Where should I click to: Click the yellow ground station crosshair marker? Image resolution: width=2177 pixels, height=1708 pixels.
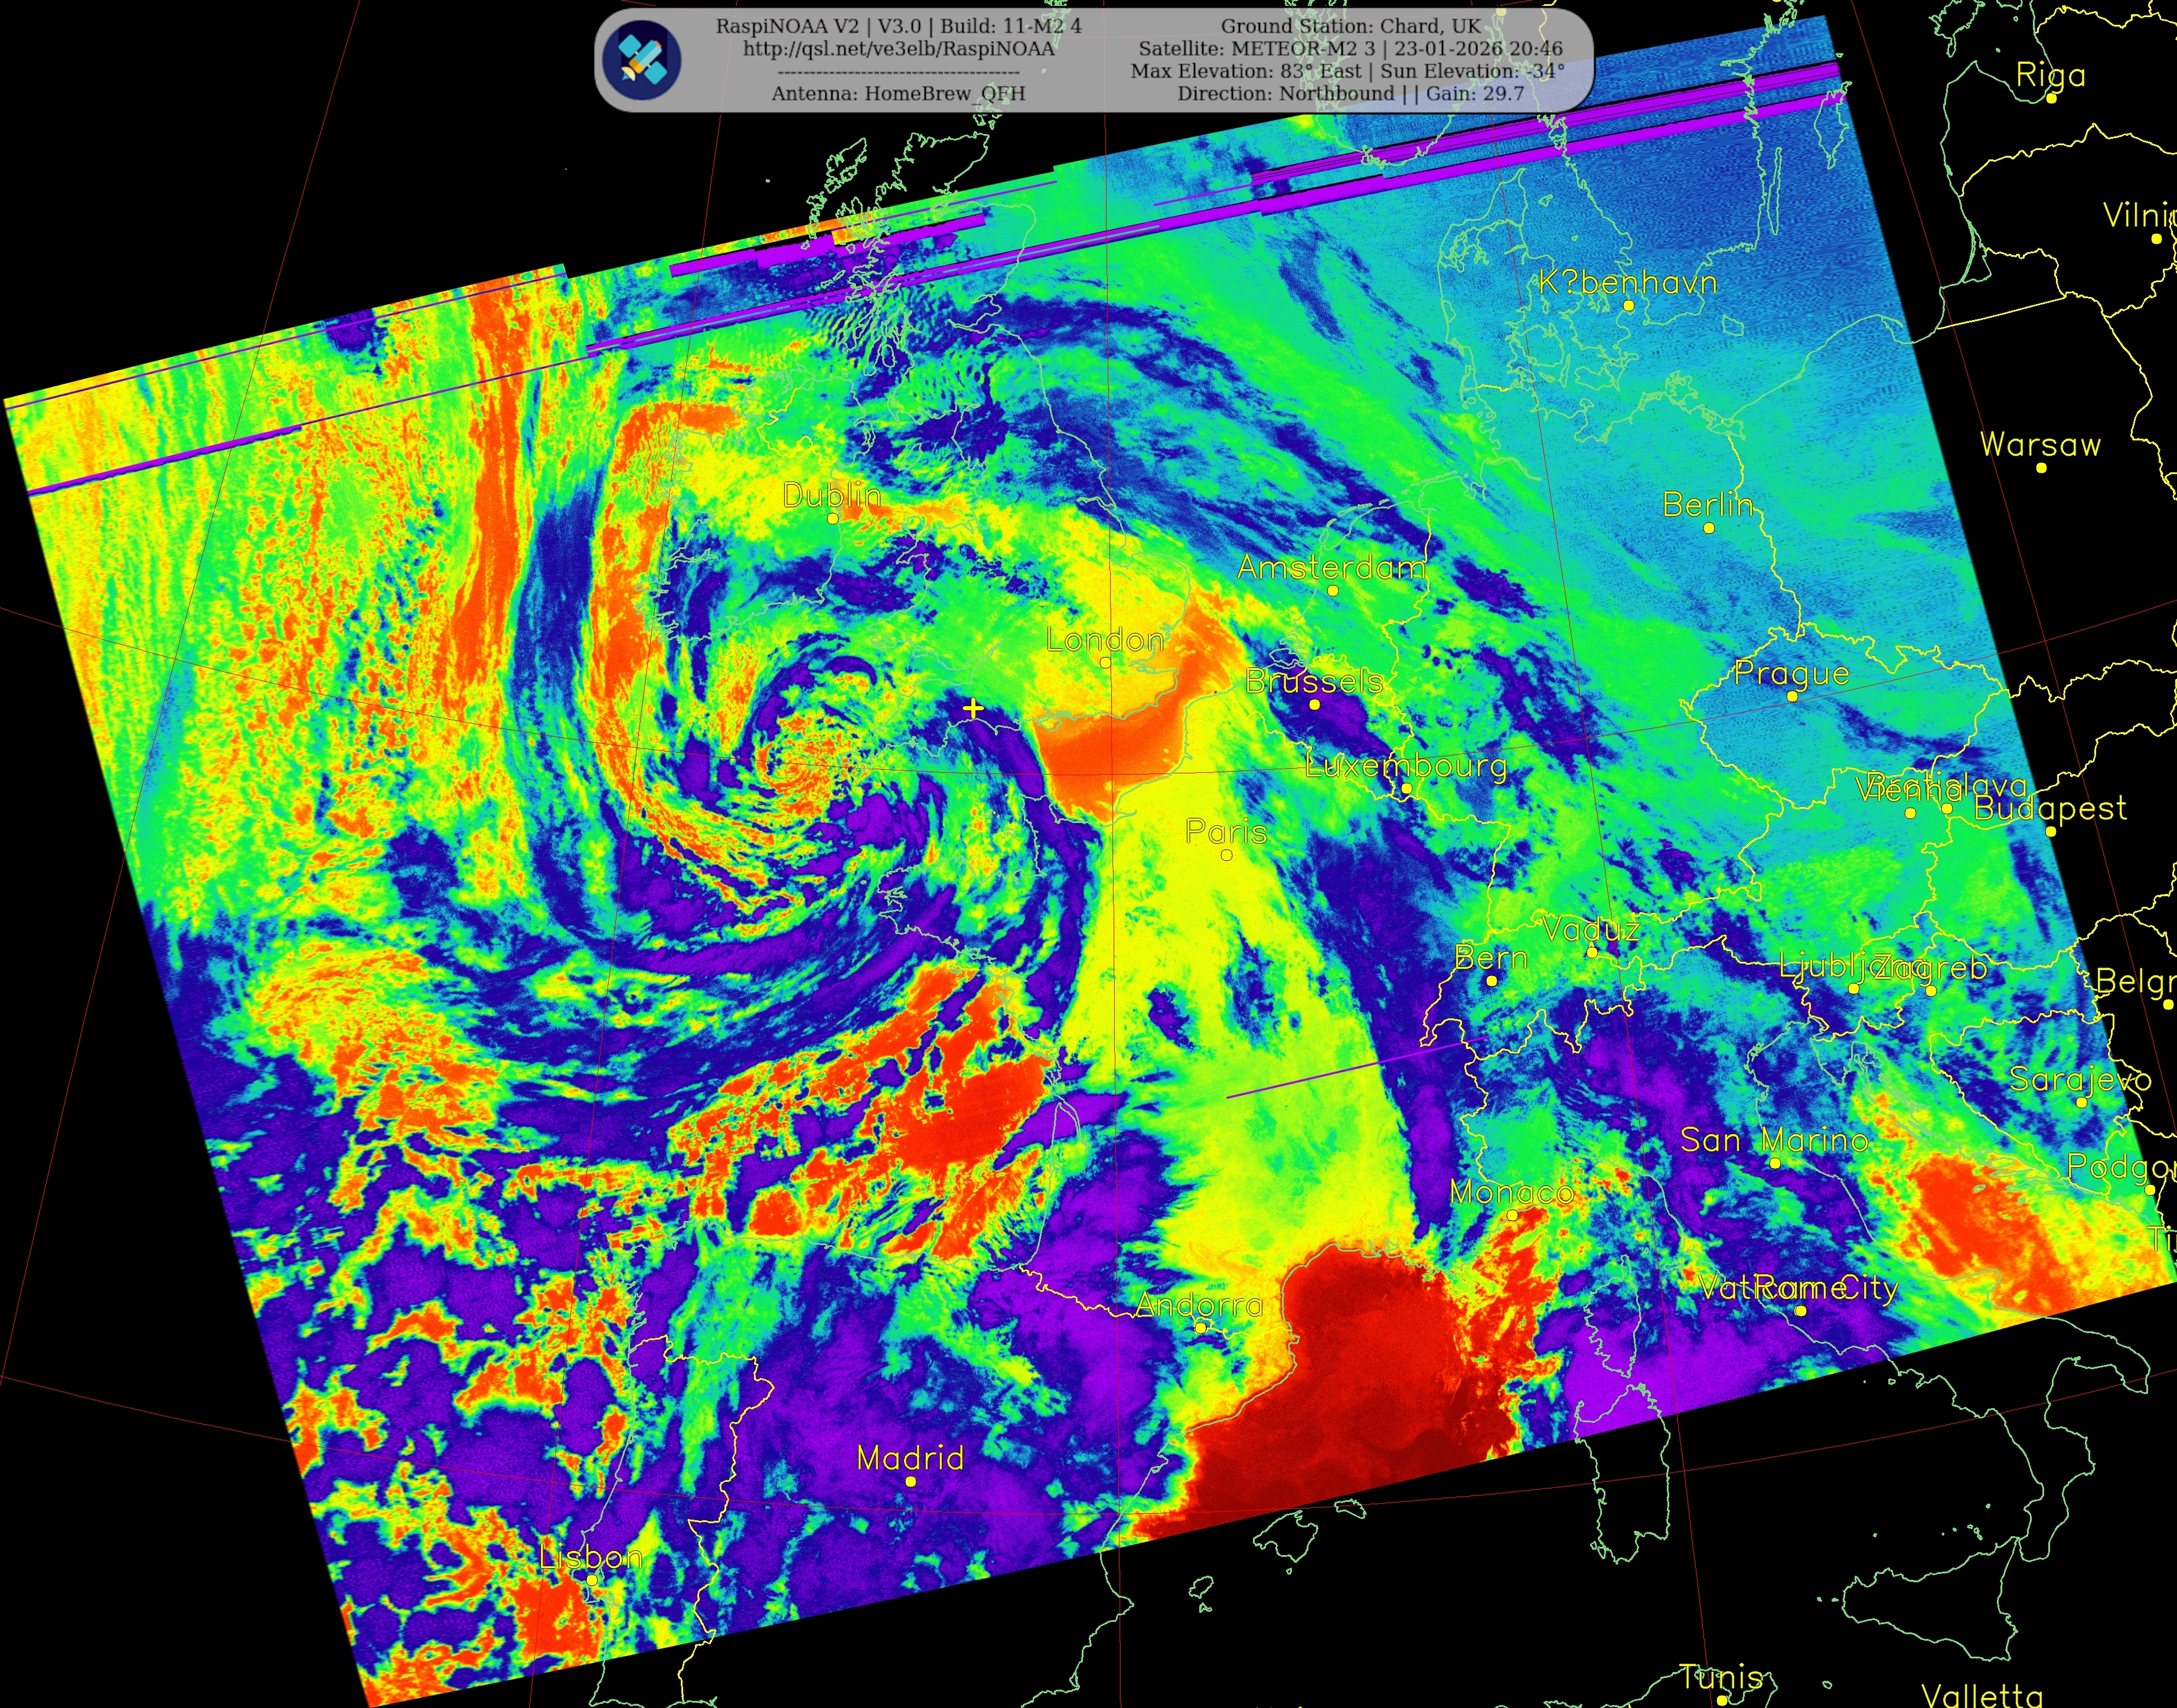click(973, 708)
